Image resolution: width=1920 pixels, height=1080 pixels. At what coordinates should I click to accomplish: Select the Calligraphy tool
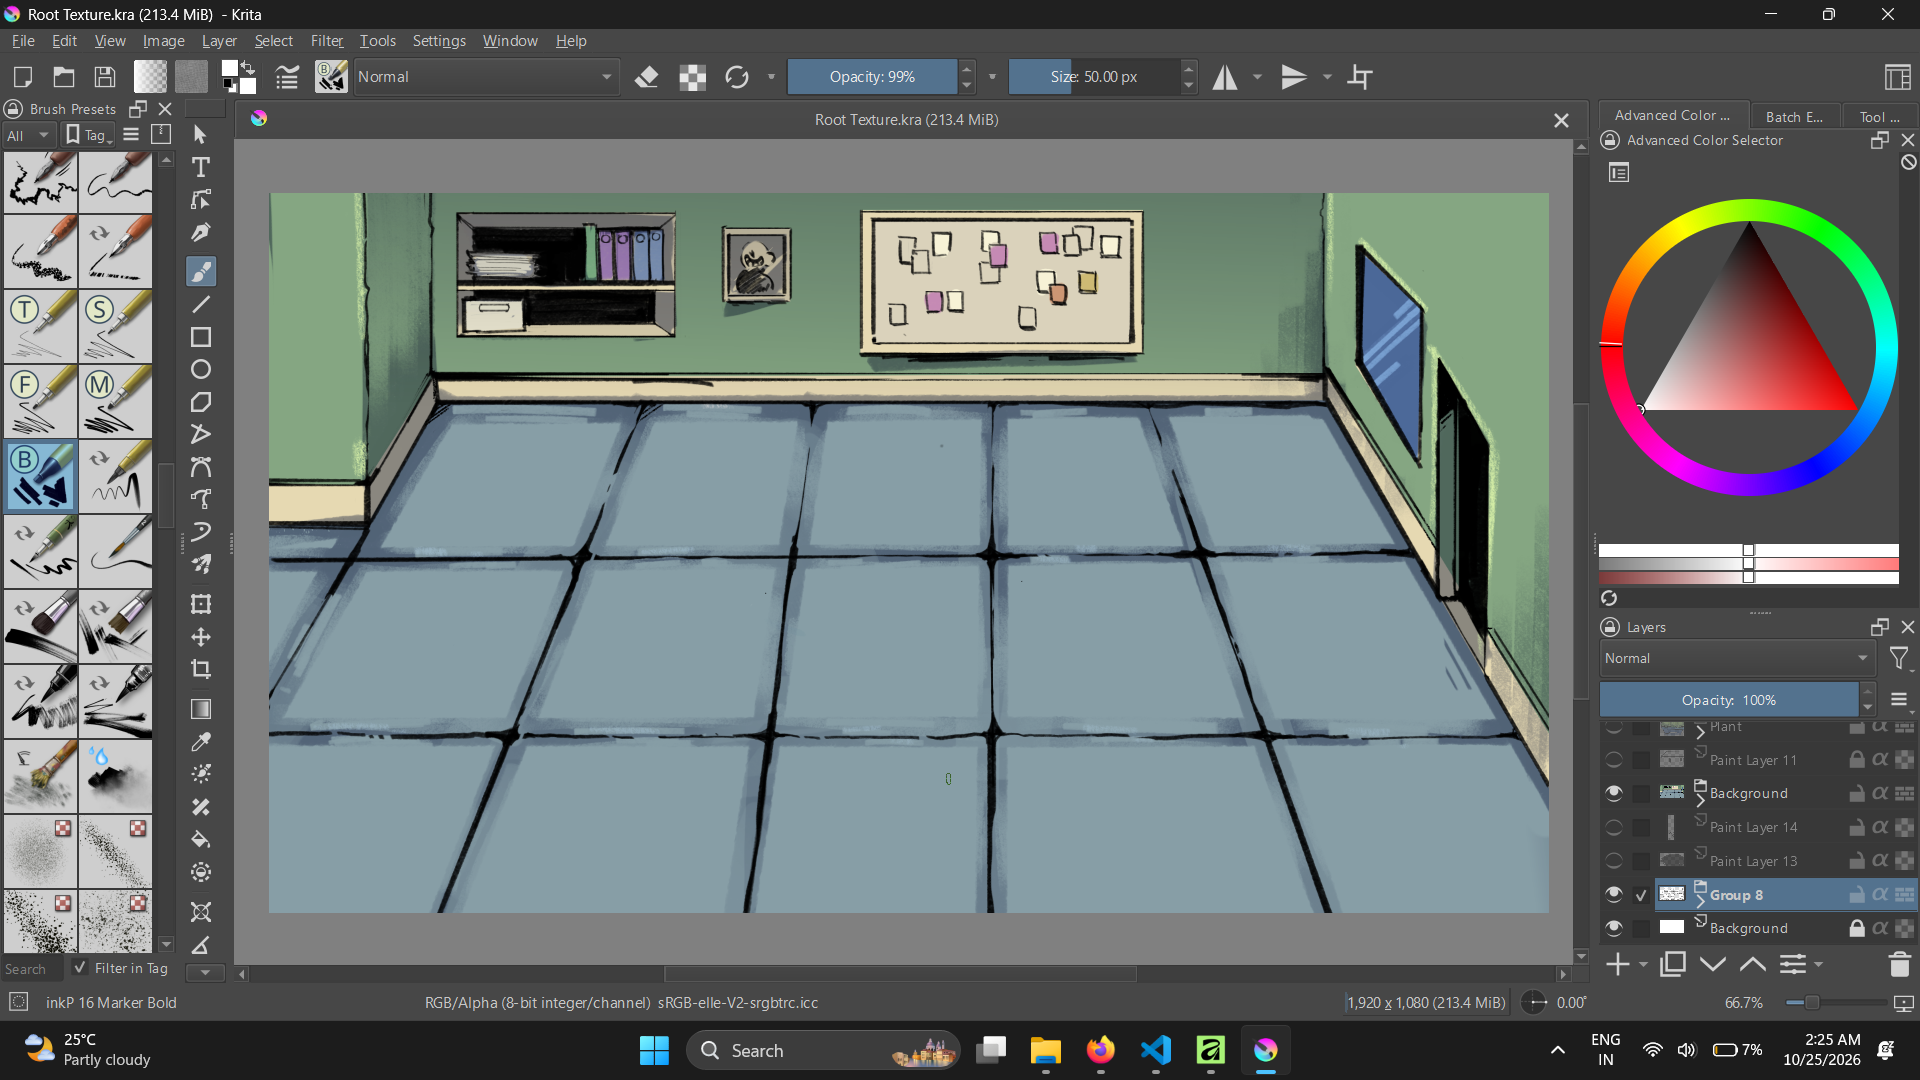(201, 232)
